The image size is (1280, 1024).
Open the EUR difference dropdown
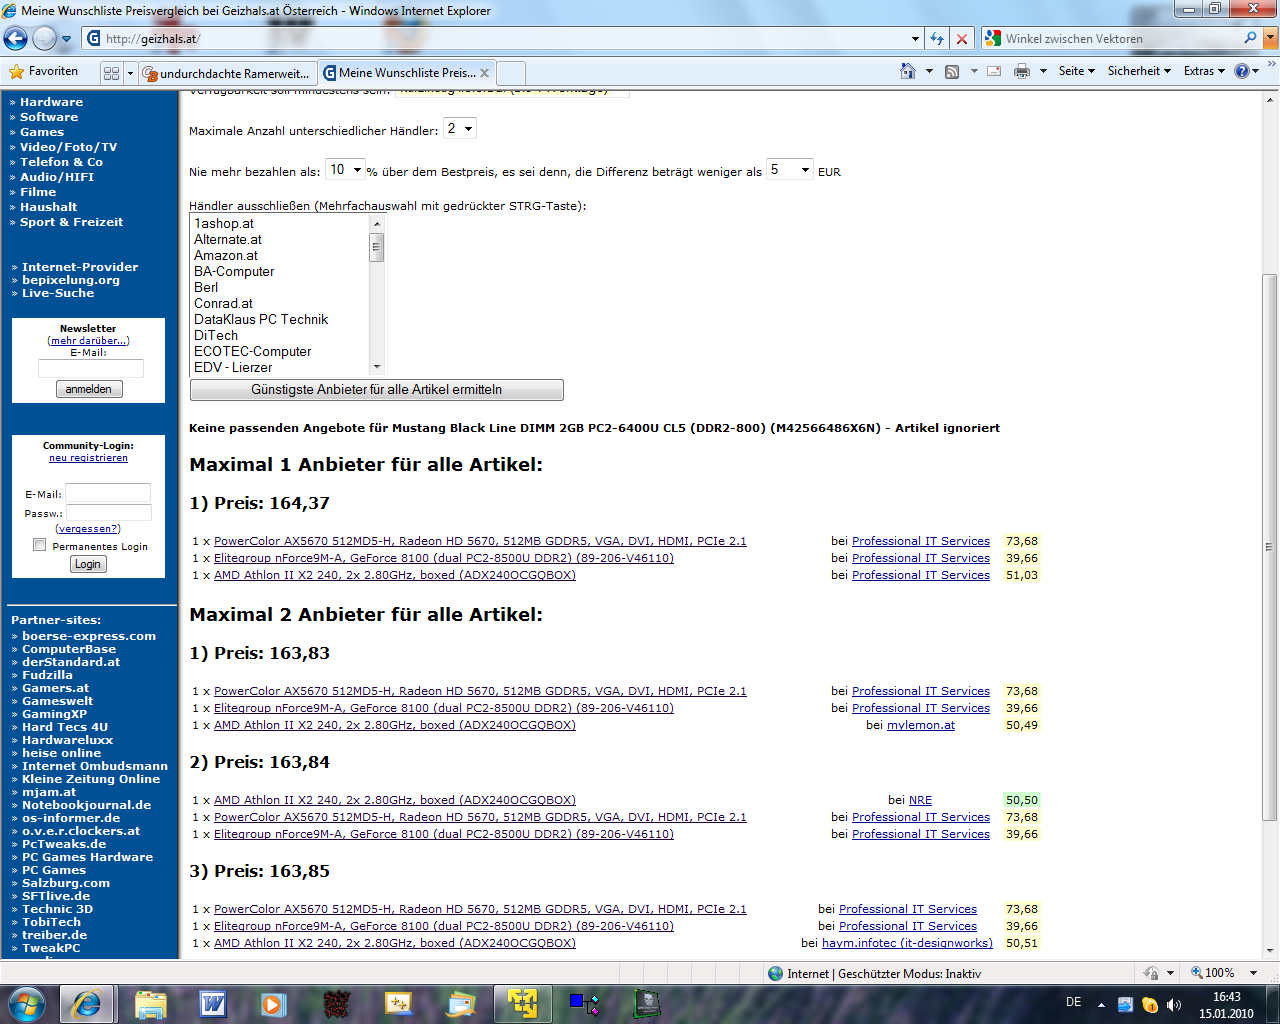pyautogui.click(x=790, y=170)
